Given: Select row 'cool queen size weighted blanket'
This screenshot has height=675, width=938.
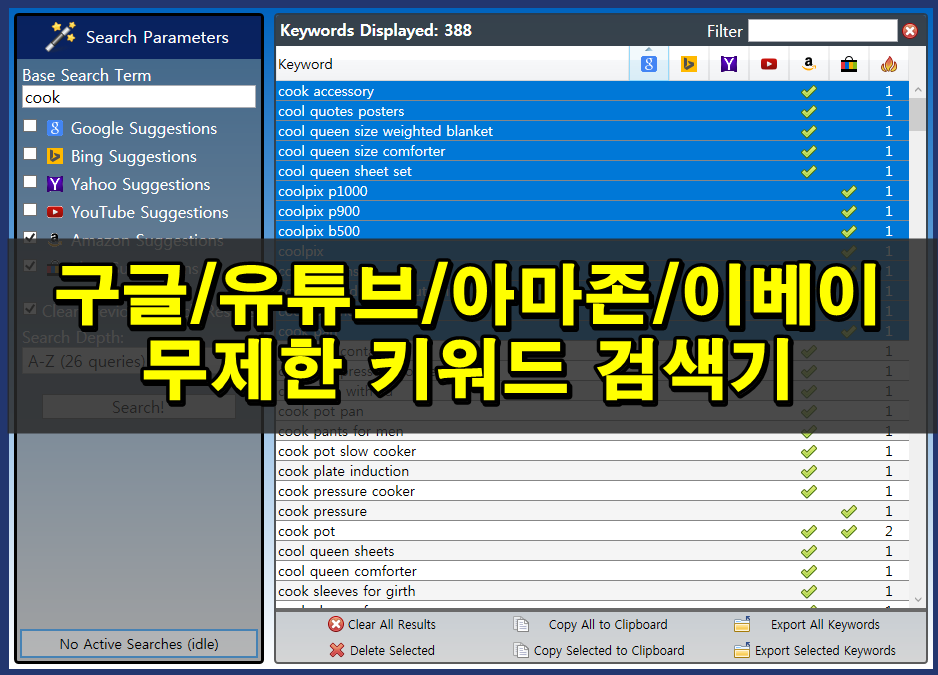Looking at the screenshot, I should 592,131.
